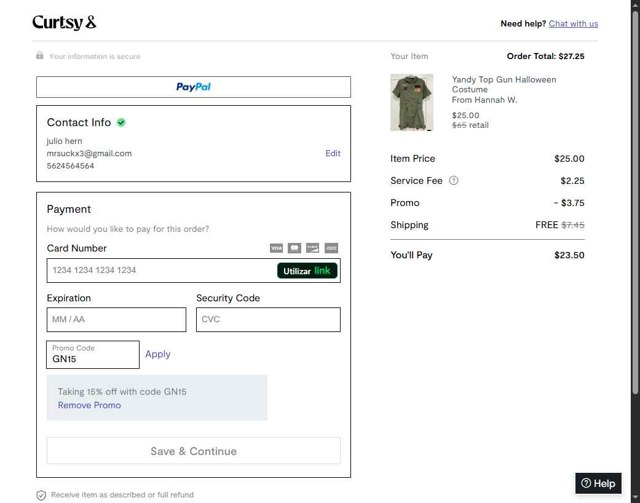Open the Help widget button

[598, 483]
